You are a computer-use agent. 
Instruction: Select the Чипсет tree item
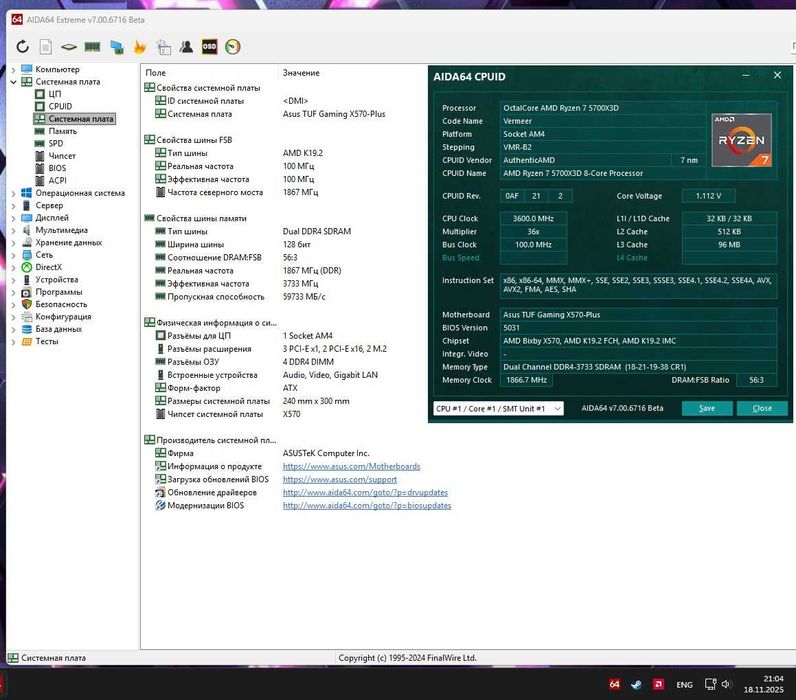(62, 156)
